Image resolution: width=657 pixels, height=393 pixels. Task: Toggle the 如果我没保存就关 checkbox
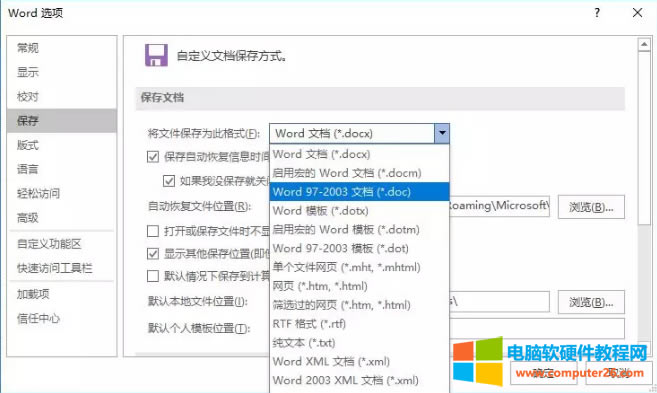[169, 181]
